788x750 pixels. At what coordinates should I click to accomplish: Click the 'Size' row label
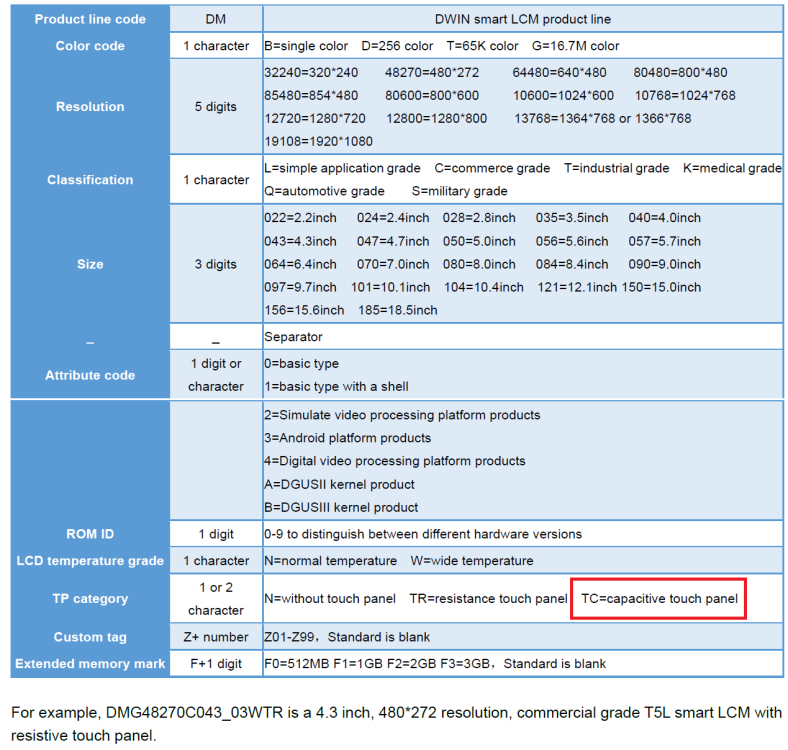(x=90, y=264)
